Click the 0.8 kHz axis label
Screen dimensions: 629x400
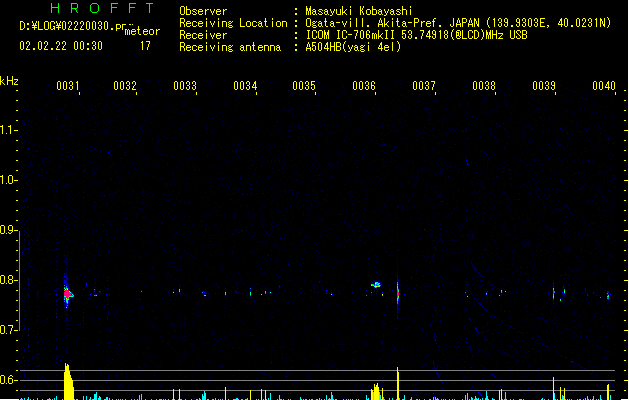point(7,280)
